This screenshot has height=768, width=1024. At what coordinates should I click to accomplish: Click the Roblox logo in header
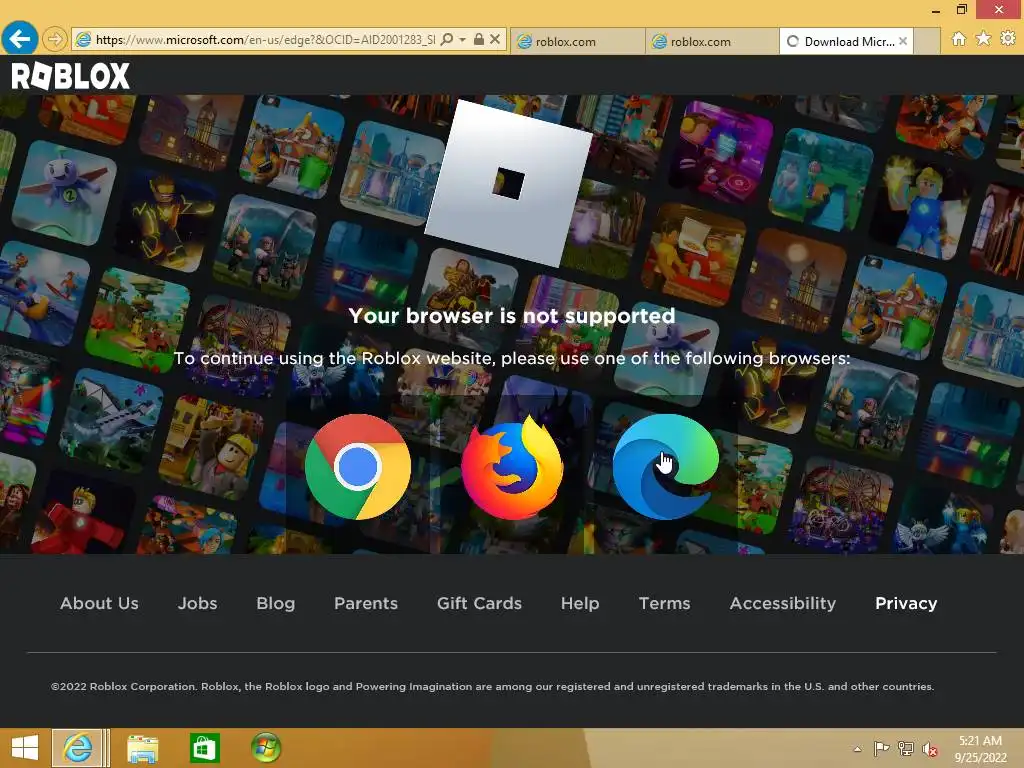71,76
